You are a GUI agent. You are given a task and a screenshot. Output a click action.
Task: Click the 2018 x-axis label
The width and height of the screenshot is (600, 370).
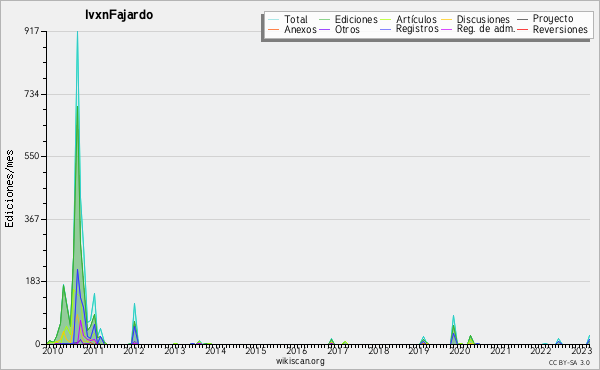(x=378, y=350)
